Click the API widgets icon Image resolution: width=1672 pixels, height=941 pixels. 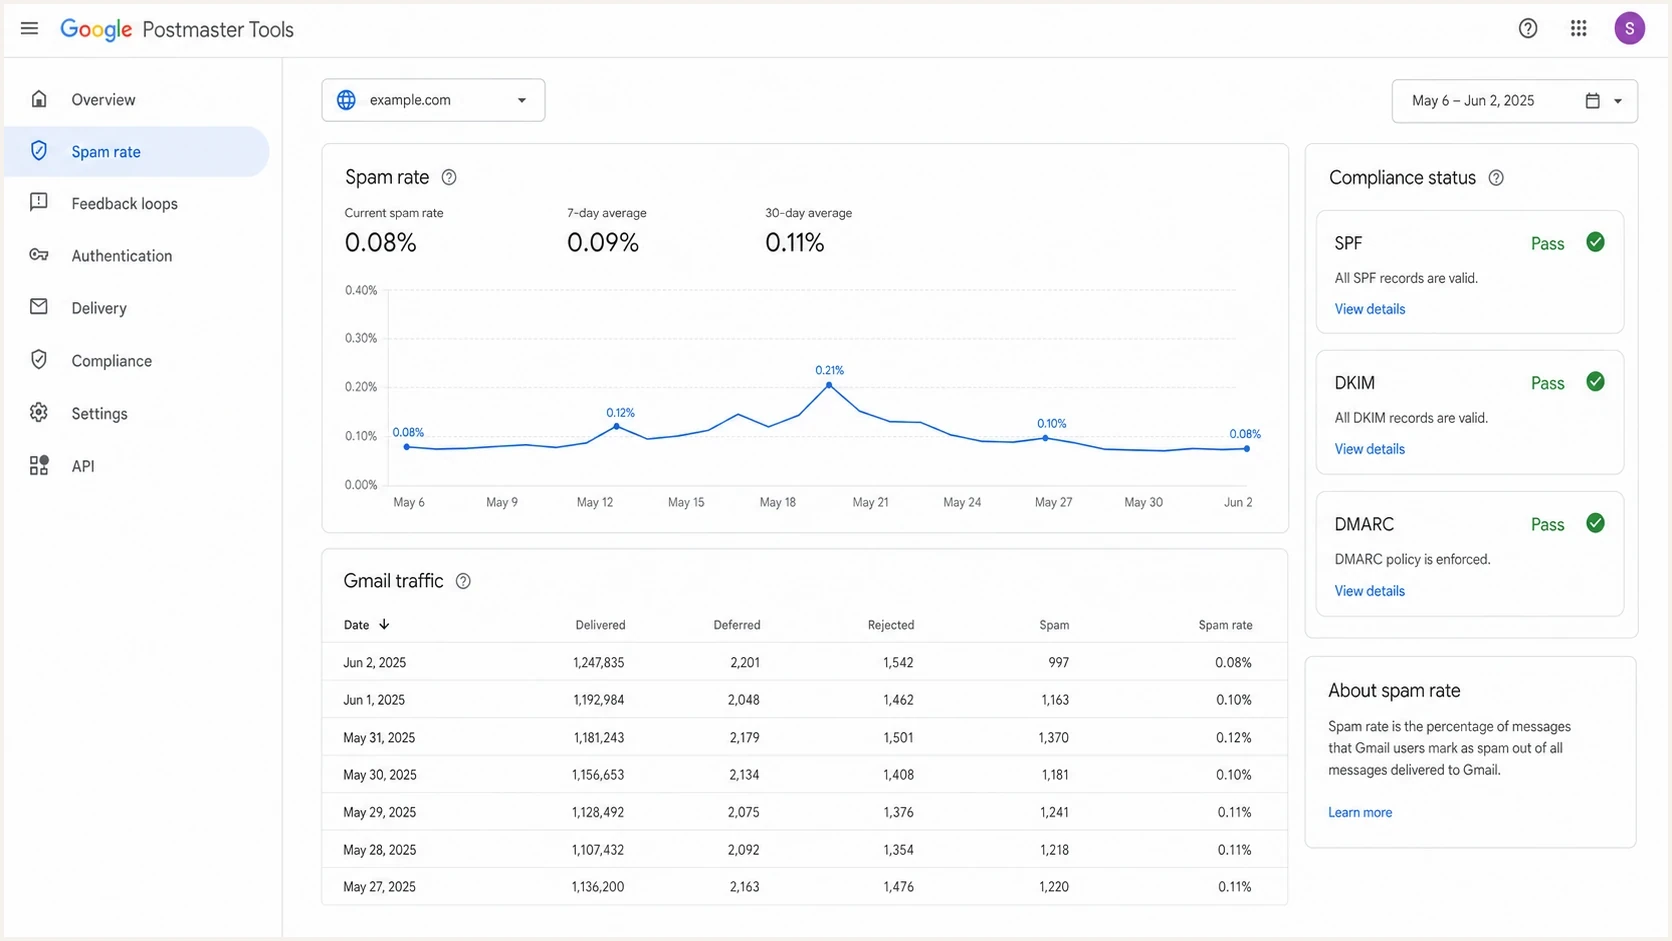[39, 465]
